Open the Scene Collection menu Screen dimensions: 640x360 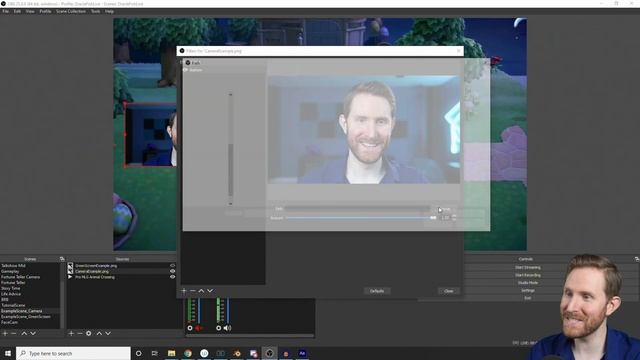pyautogui.click(x=71, y=11)
